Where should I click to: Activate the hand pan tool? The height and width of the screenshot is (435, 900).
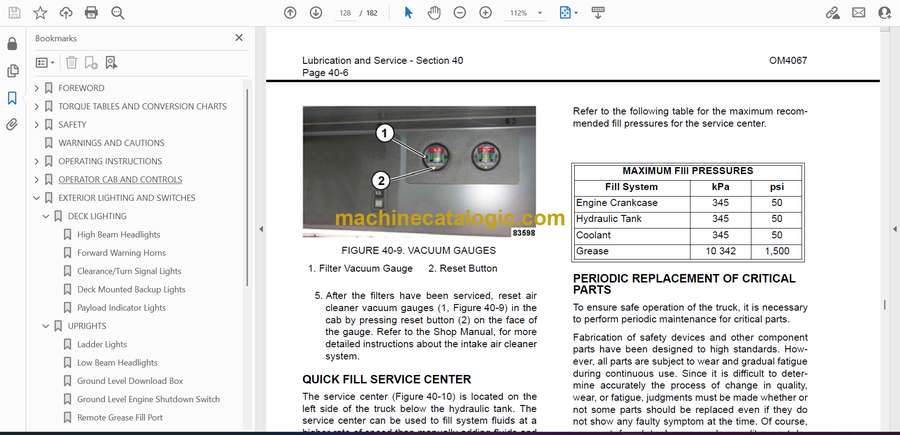[x=434, y=13]
